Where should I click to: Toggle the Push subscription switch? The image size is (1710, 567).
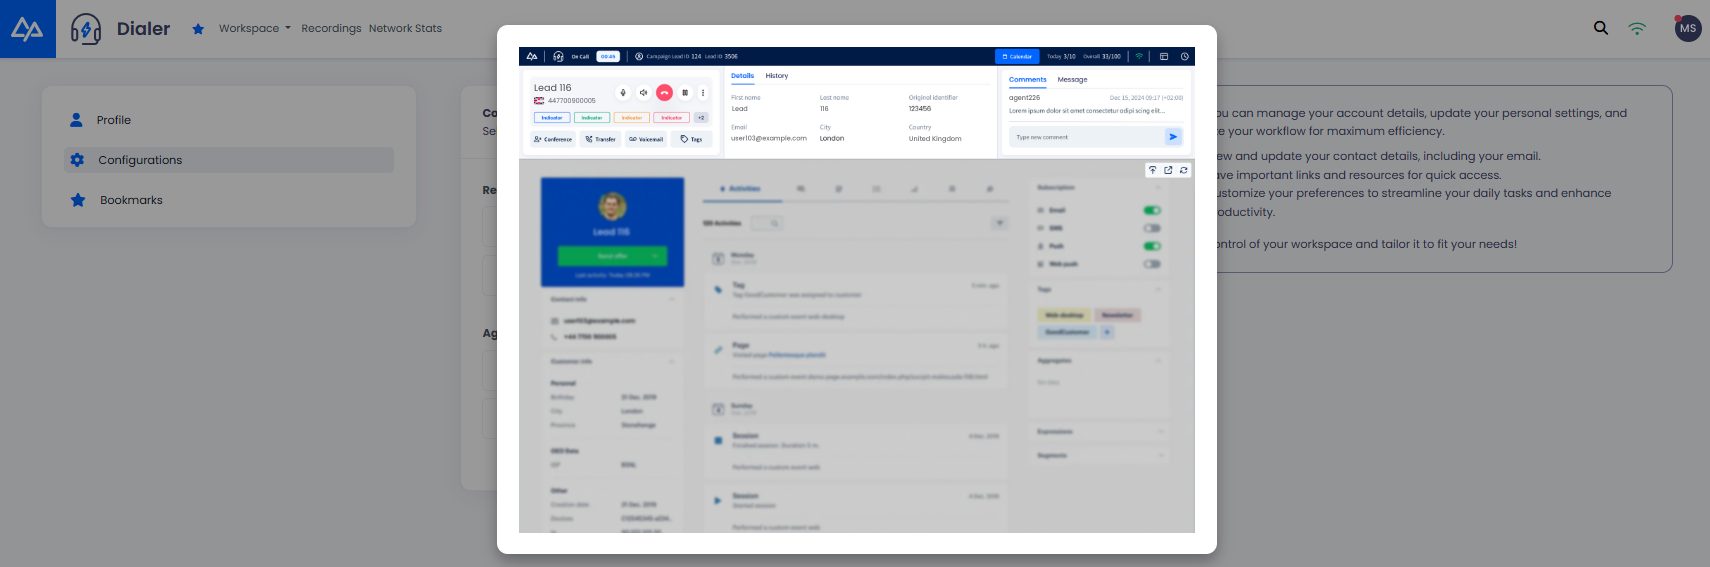click(x=1152, y=246)
